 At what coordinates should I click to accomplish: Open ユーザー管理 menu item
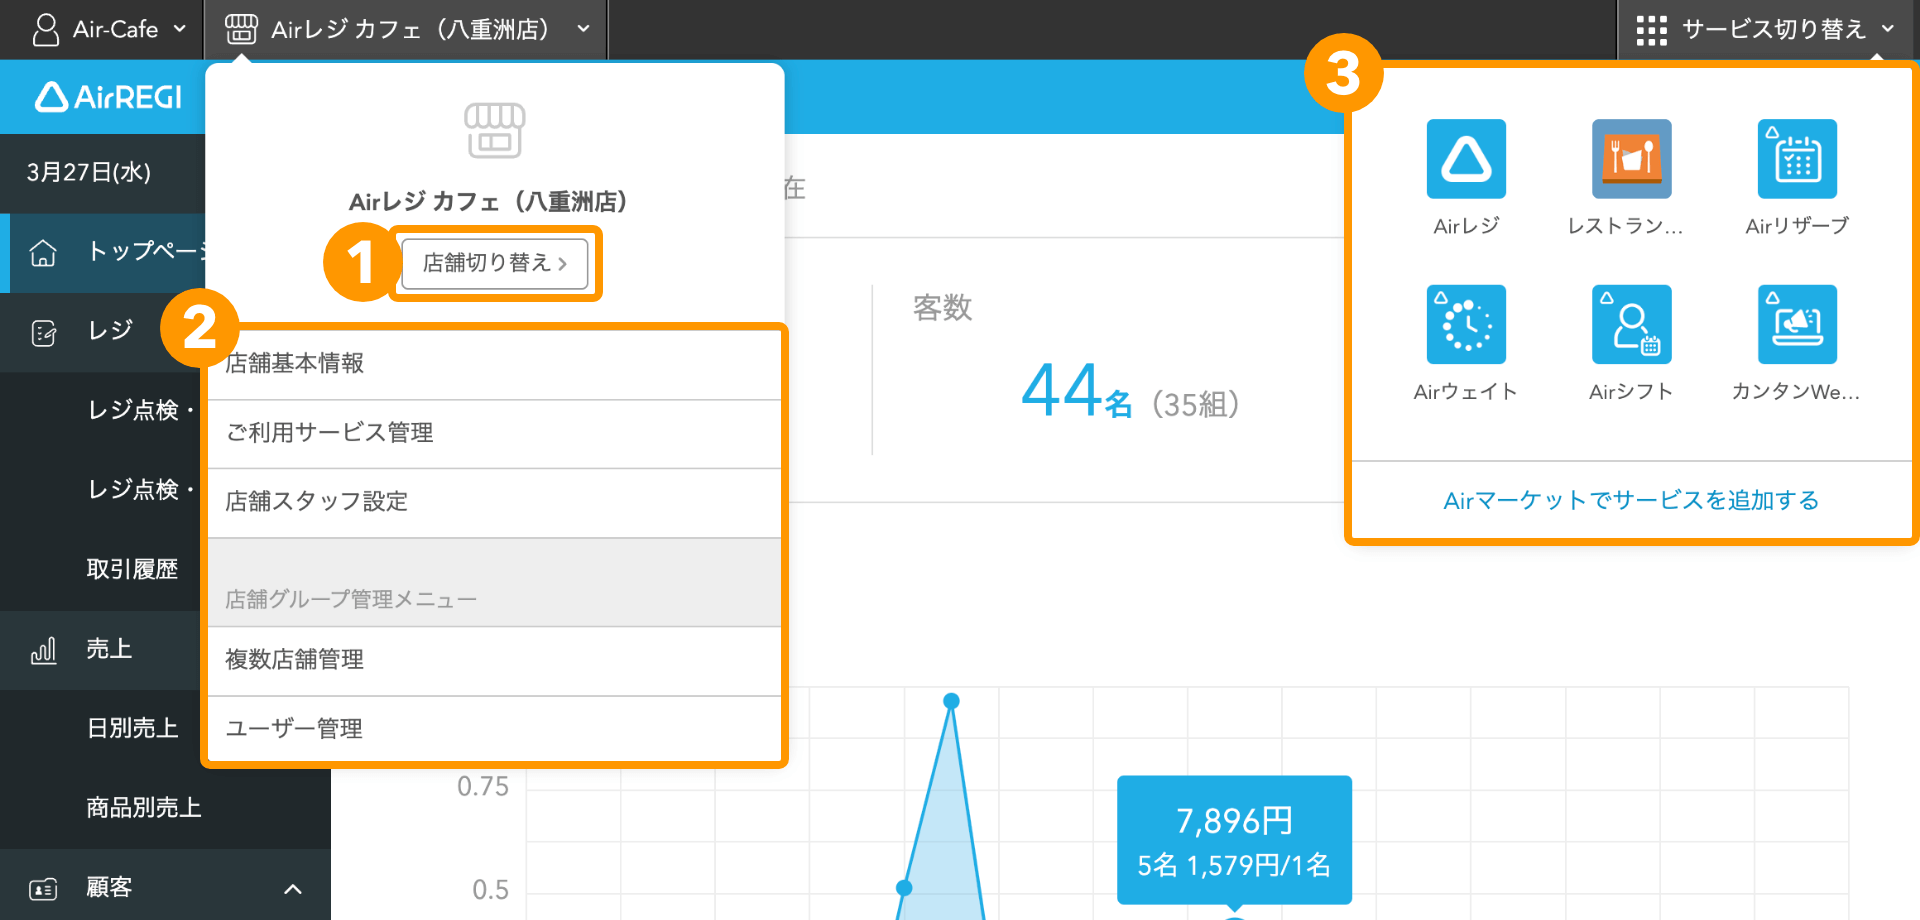[494, 729]
